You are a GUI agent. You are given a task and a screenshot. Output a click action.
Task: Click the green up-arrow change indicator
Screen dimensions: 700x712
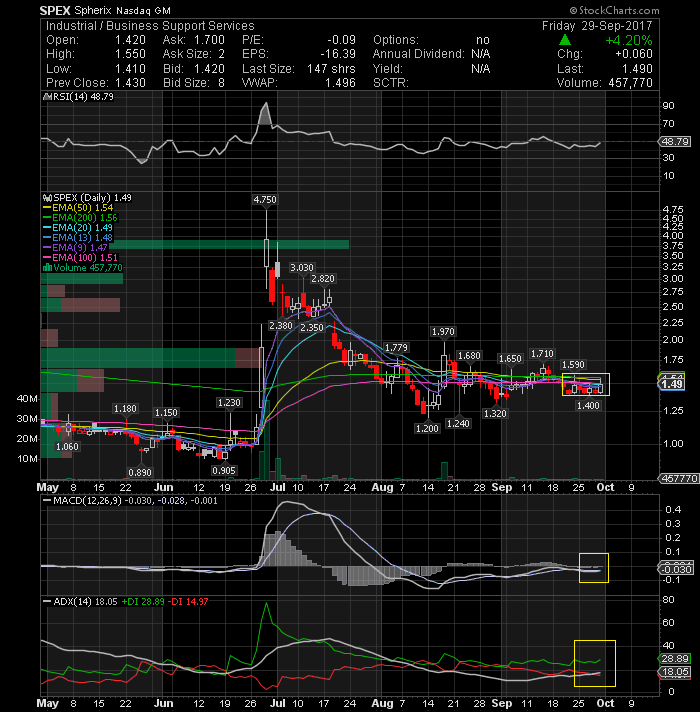[x=564, y=40]
